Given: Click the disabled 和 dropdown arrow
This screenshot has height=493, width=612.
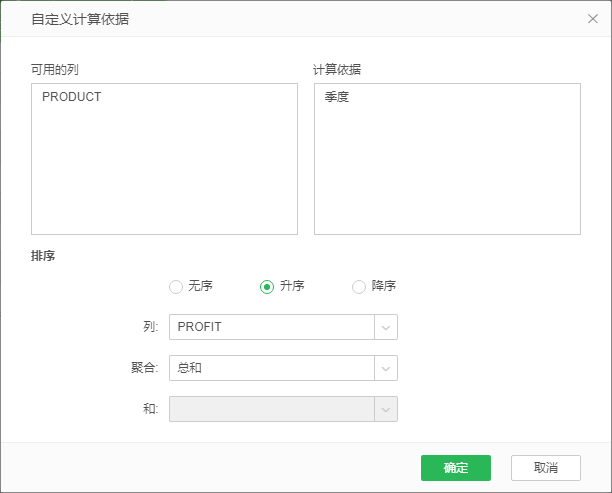Looking at the screenshot, I should pyautogui.click(x=386, y=409).
